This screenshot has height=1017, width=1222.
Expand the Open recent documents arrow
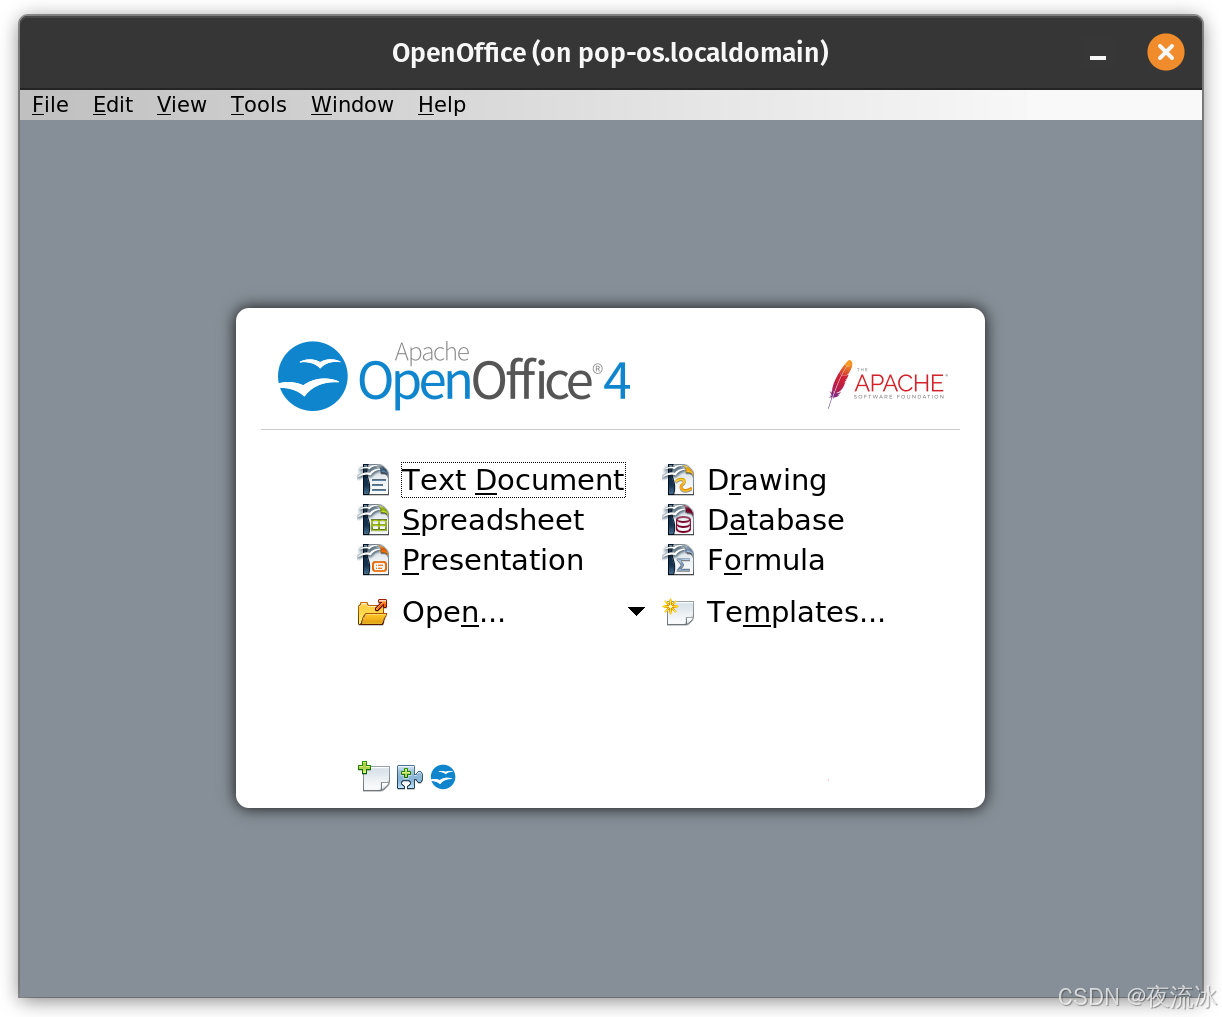pyautogui.click(x=636, y=611)
